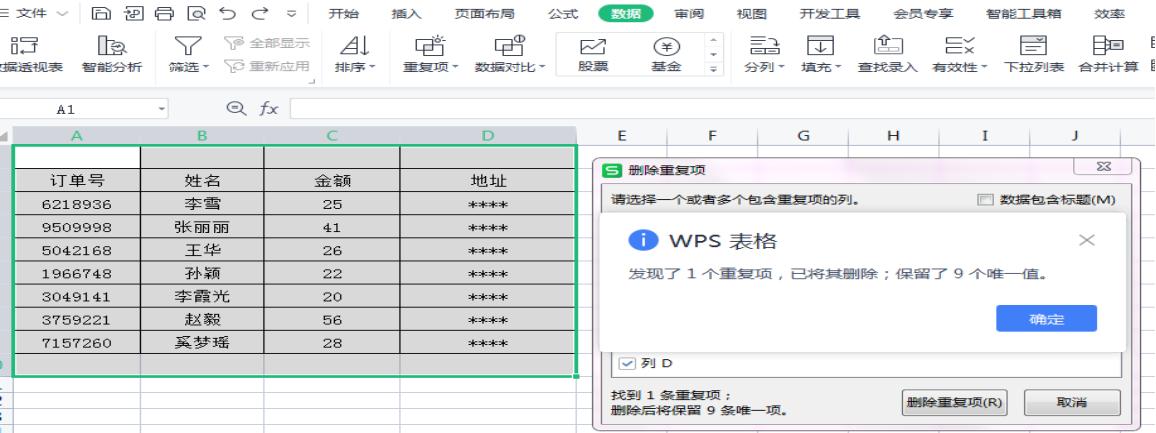The height and width of the screenshot is (433, 1156).
Task: Close the WPS 表格 message with X
Action: 1087,240
